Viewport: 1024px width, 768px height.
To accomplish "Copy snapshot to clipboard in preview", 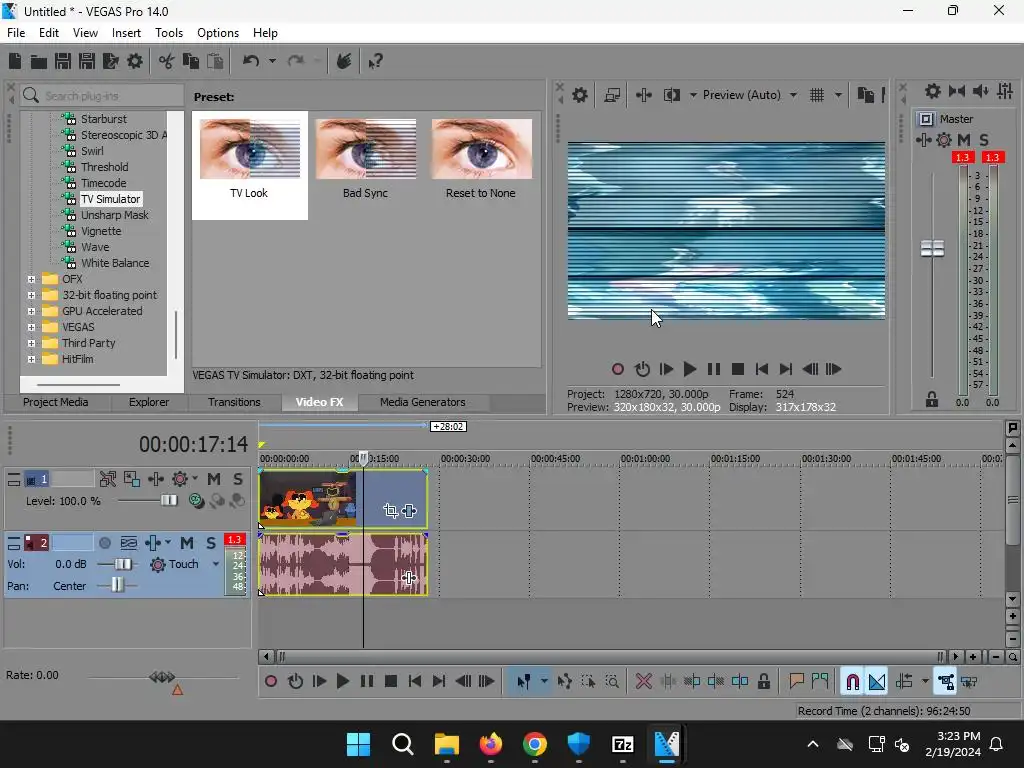I will 865,95.
